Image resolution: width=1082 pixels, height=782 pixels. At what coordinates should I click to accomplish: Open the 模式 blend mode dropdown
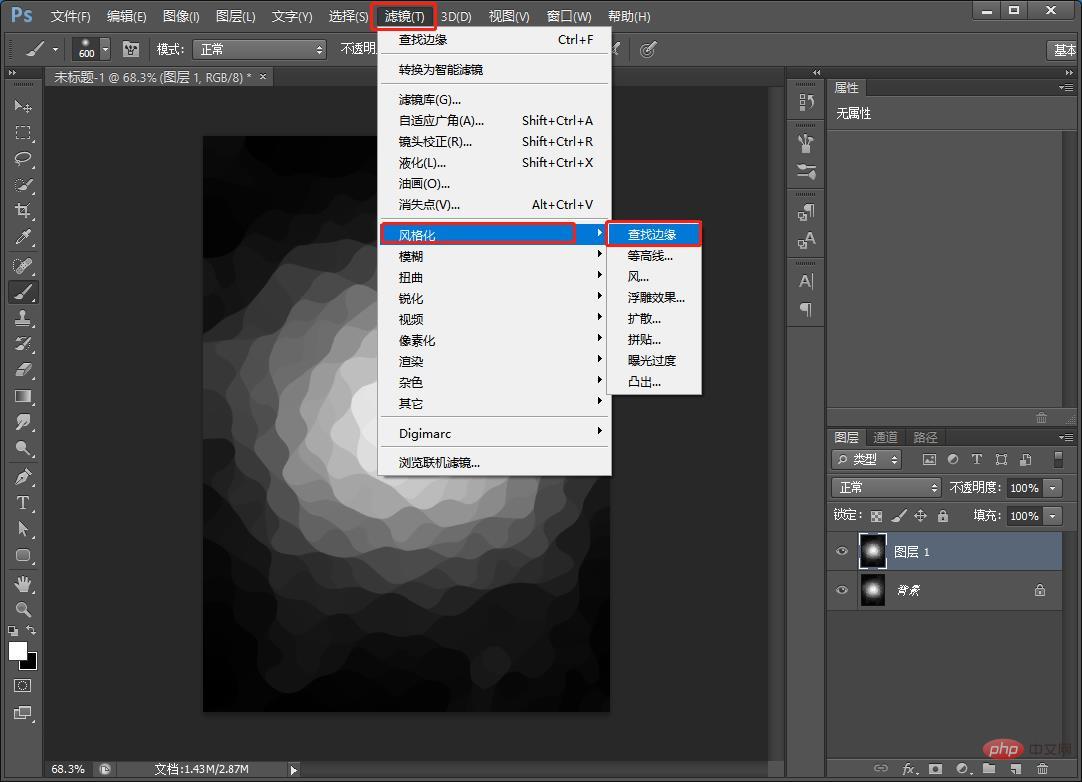click(x=259, y=49)
